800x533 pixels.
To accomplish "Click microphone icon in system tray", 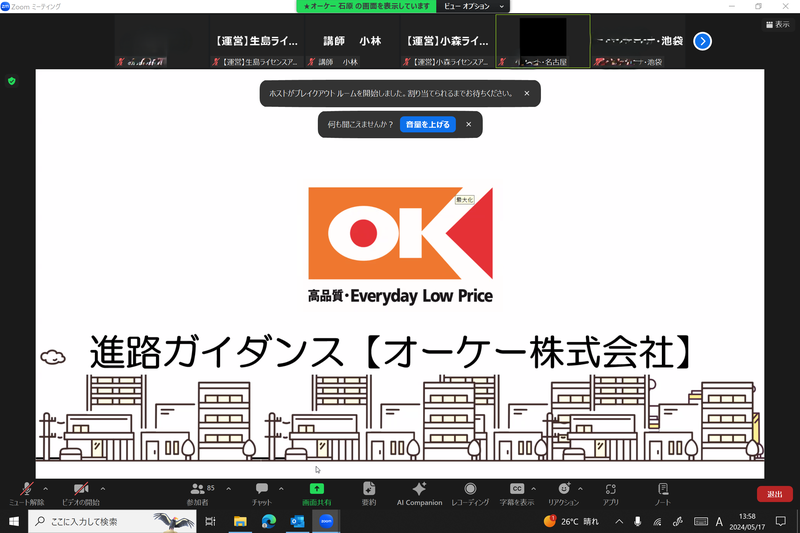I will click(637, 521).
